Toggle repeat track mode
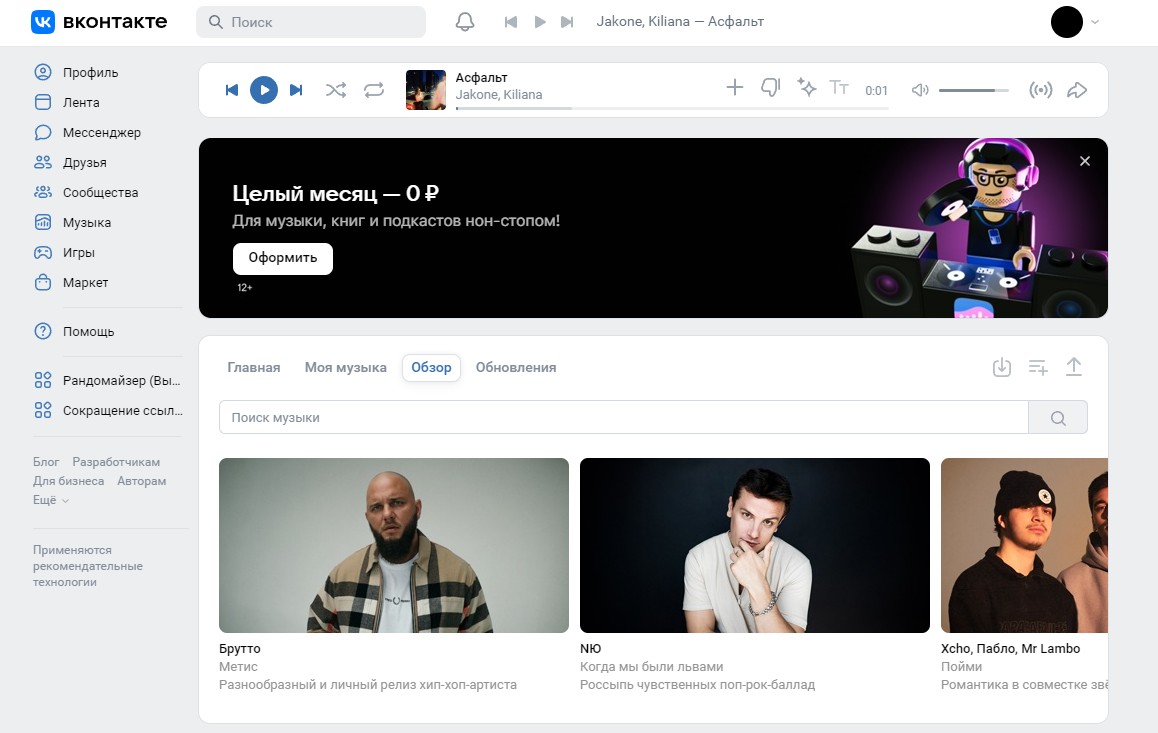 coord(374,90)
